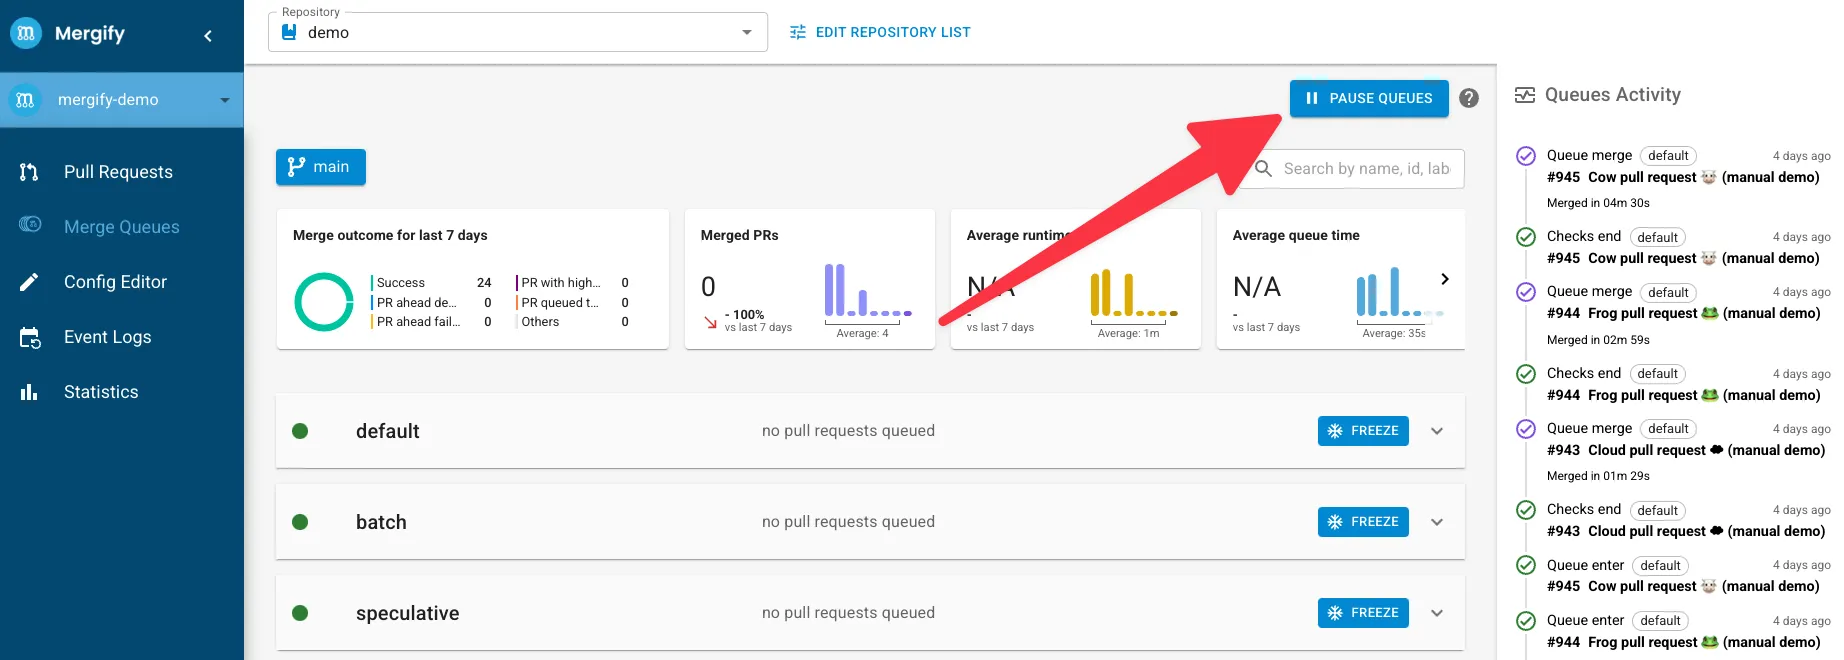This screenshot has height=660, width=1844.
Task: Click purple check icon for #945 Queue merge
Action: click(1526, 156)
